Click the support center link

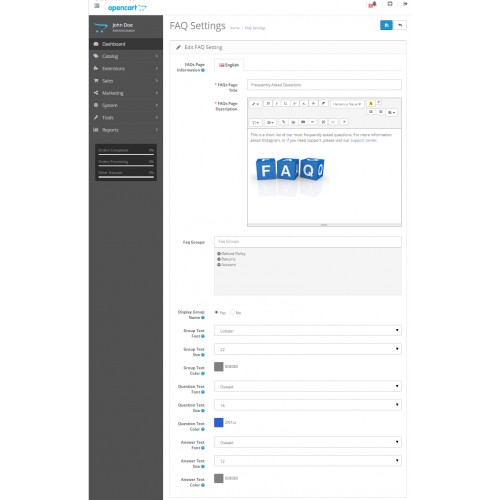(x=363, y=140)
